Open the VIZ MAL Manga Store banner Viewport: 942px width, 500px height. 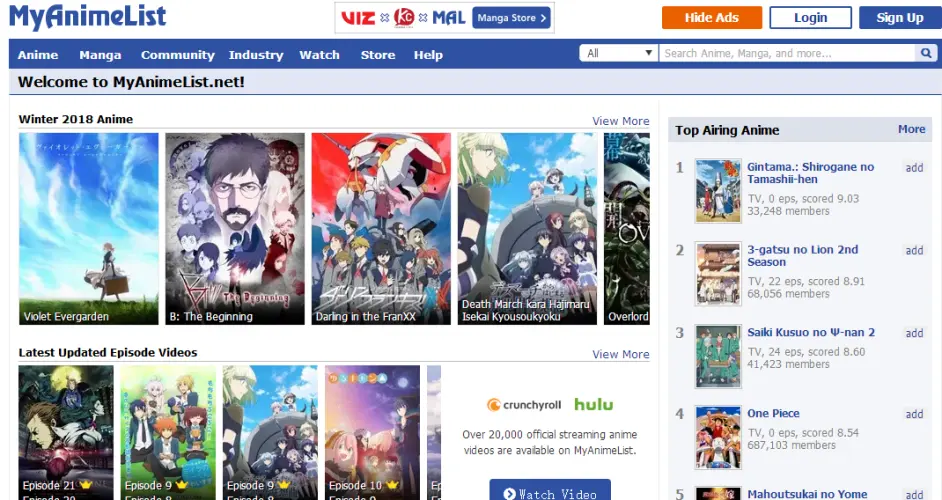(x=445, y=18)
